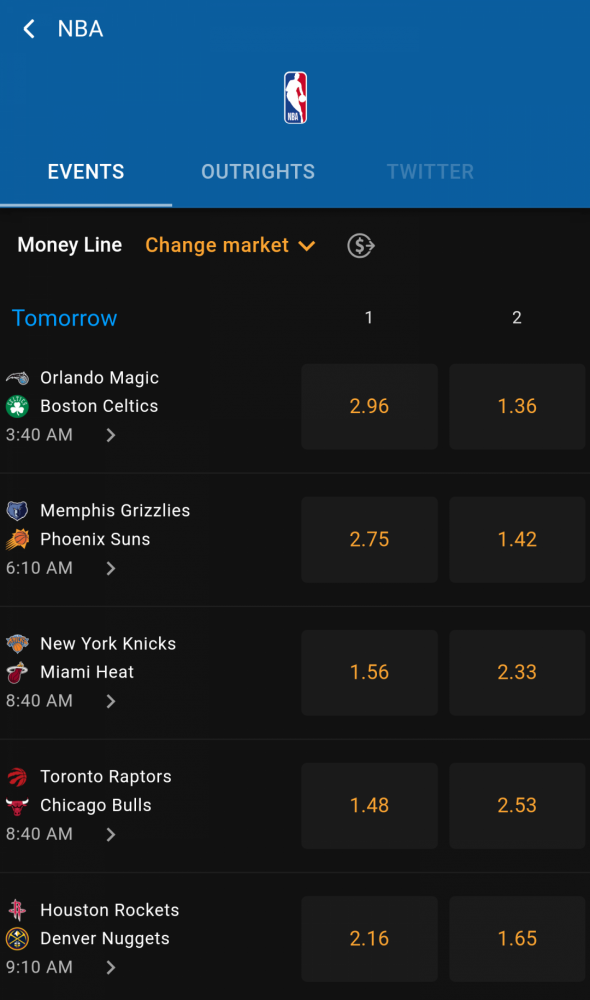
Task: Click the Memphis Grizzlies bear logo
Action: click(x=17, y=510)
